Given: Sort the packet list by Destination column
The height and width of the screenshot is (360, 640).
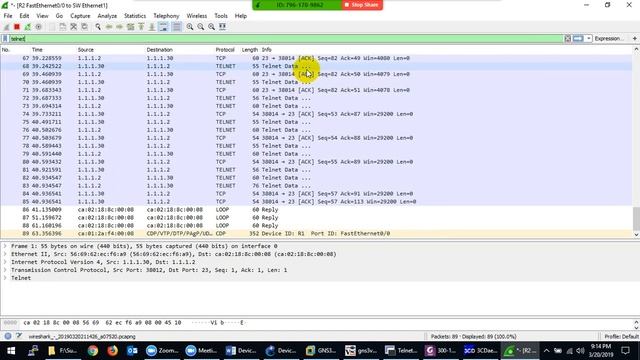Looking at the screenshot, I should [x=160, y=50].
